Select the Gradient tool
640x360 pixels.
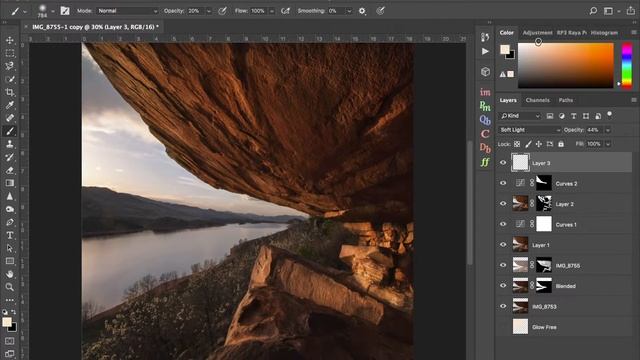tap(9, 183)
